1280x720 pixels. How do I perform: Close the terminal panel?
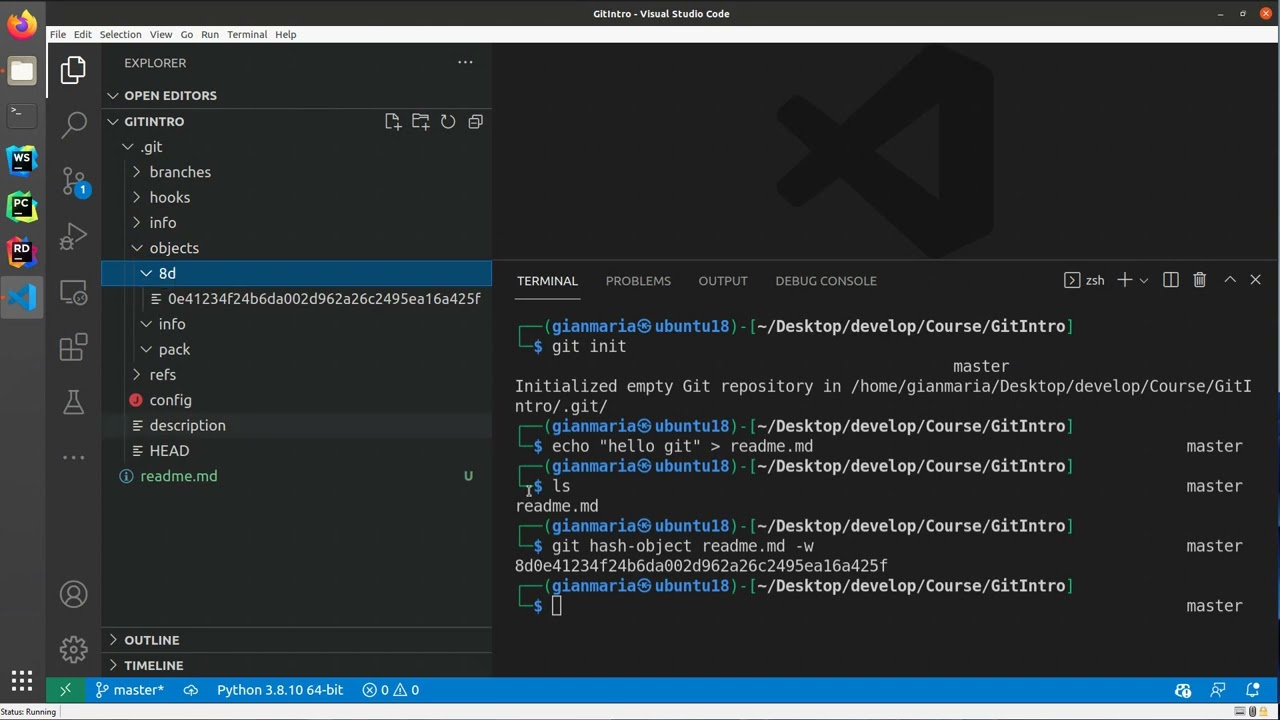(x=1256, y=280)
